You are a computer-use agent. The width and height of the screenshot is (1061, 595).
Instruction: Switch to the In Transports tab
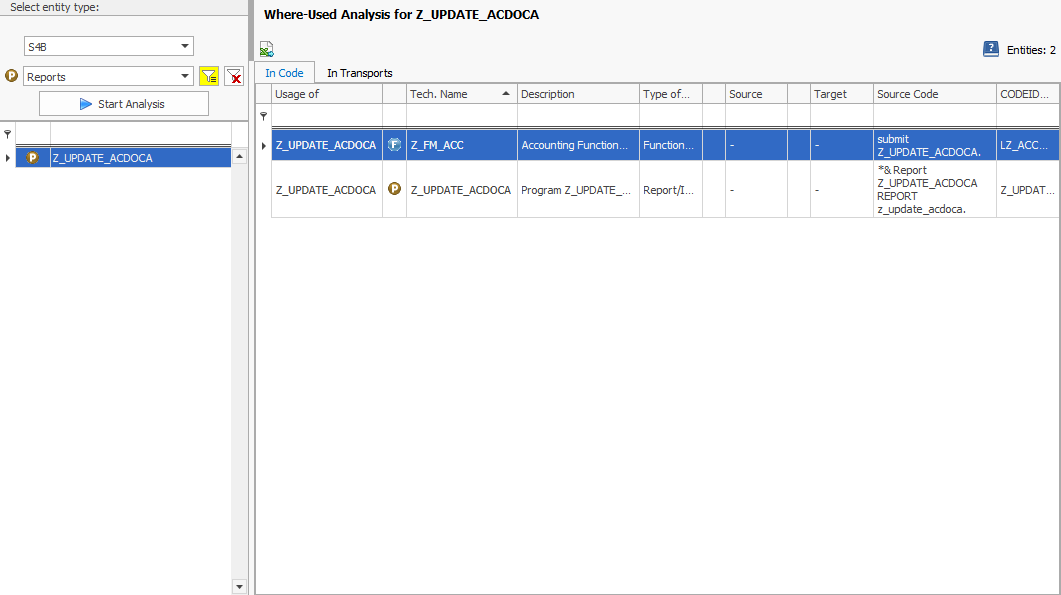359,73
